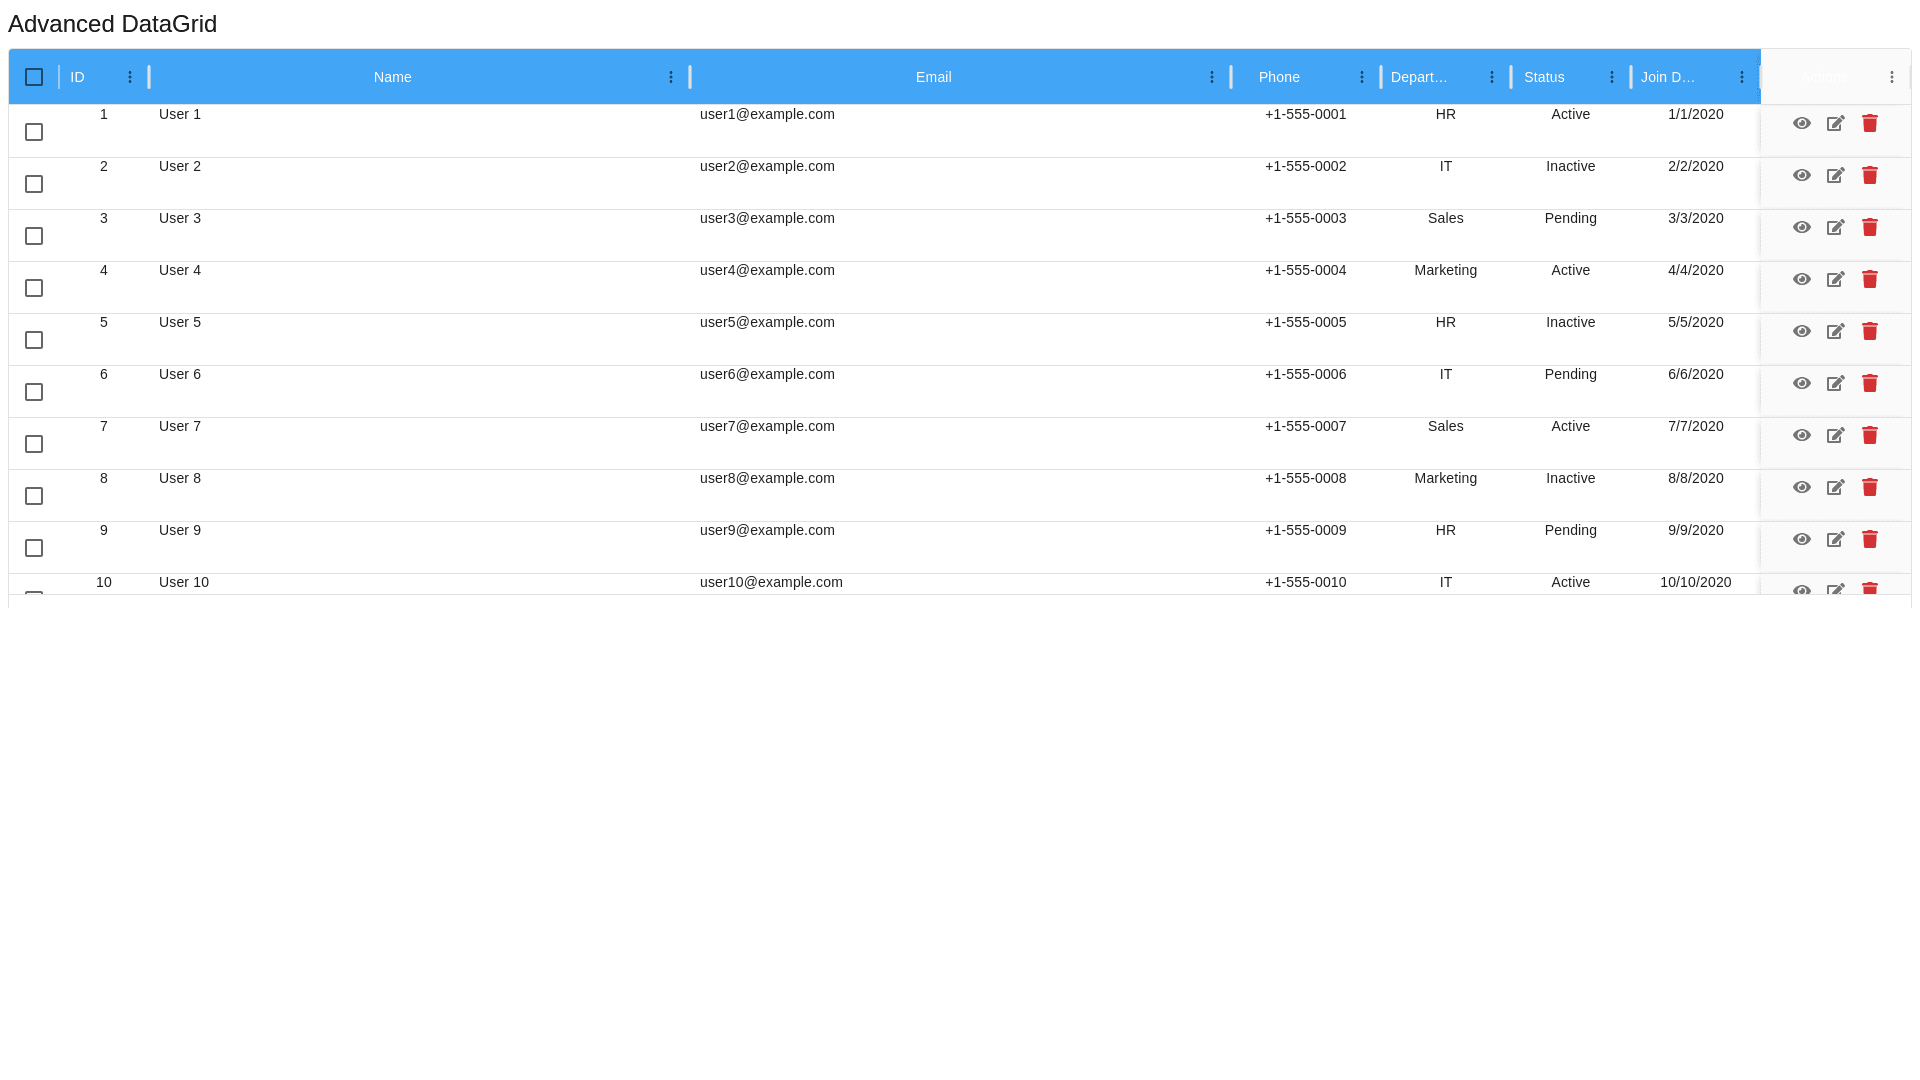The height and width of the screenshot is (1080, 1920).
Task: View details of User 6 via eye icon
Action: point(1801,383)
